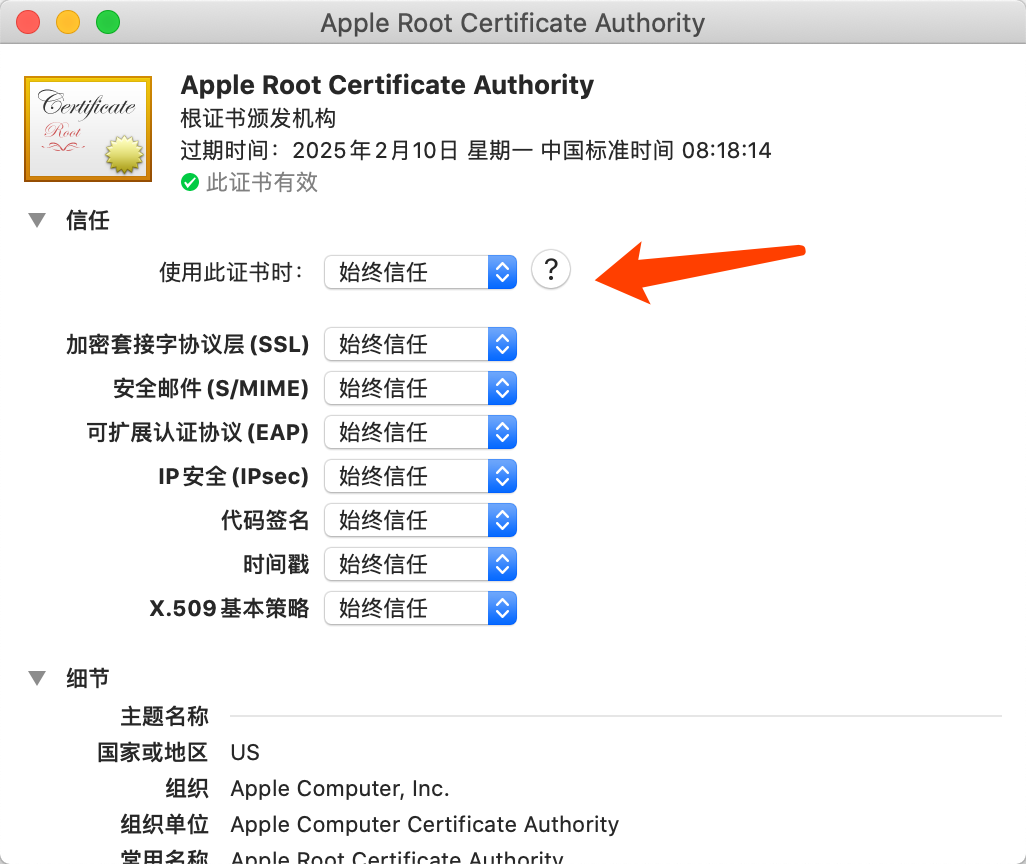Click the 根证书颁发机构 subtitle
Viewport: 1026px width, 864px height.
point(258,118)
